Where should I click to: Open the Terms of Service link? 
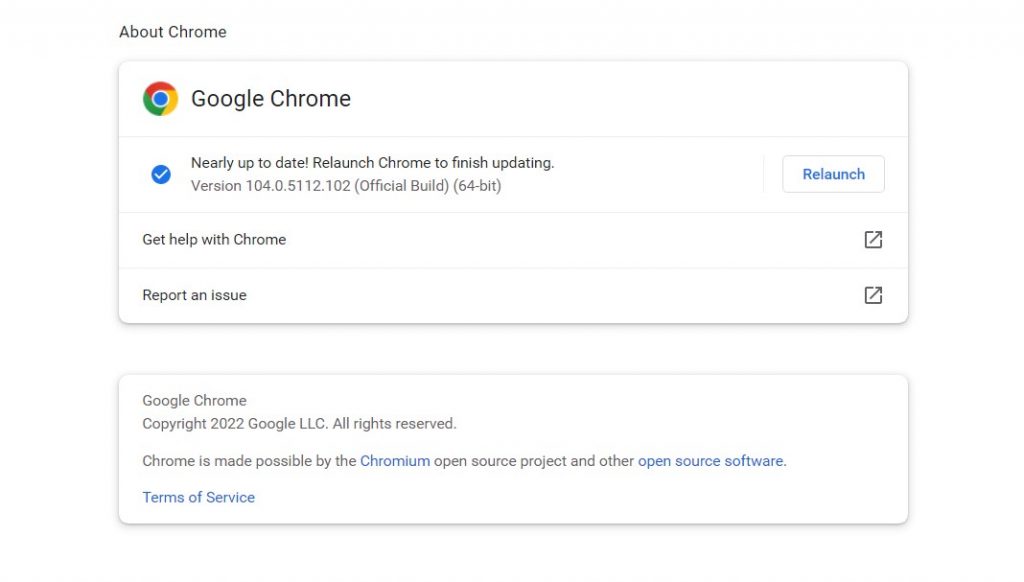coord(199,497)
